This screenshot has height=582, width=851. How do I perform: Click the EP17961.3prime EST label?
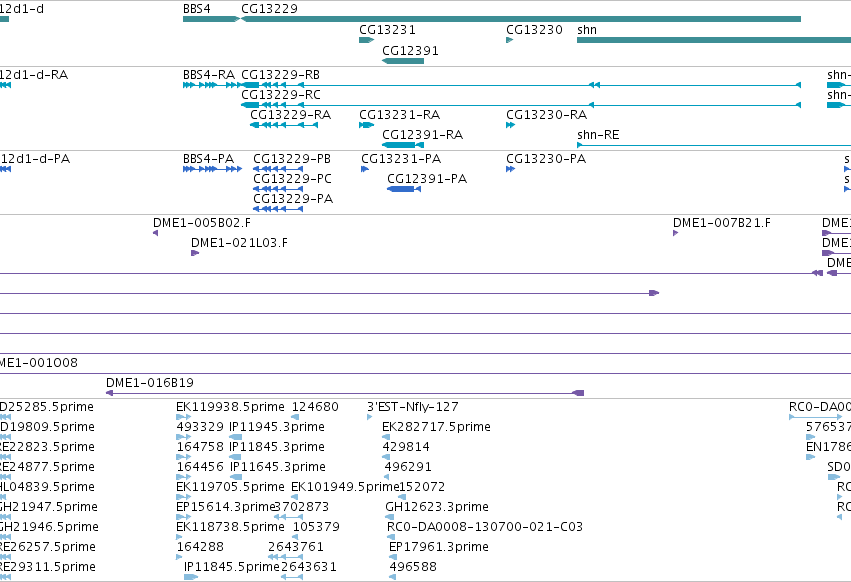pyautogui.click(x=439, y=547)
